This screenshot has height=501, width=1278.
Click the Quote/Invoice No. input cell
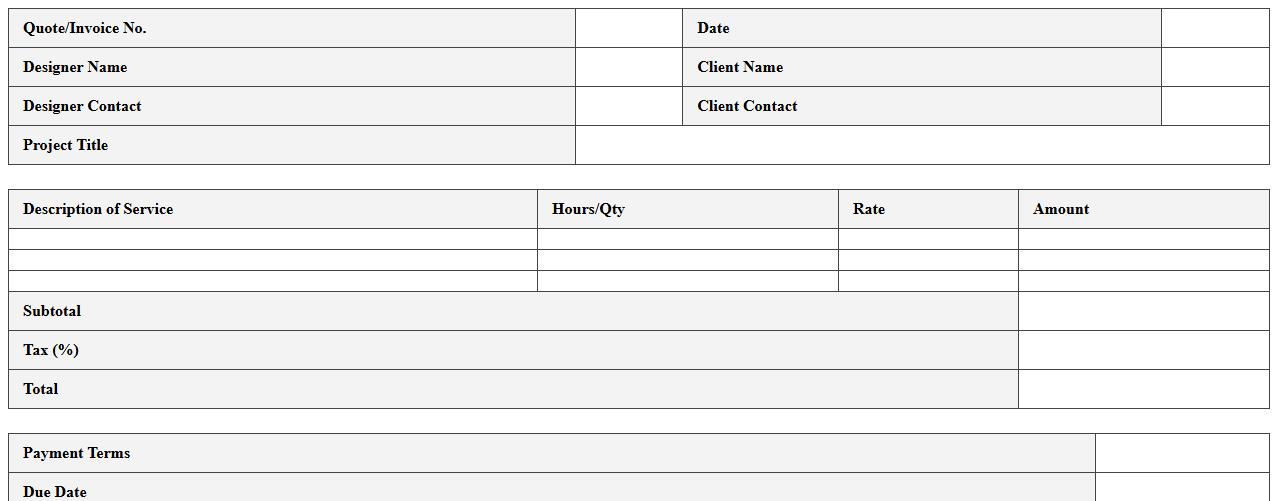[628, 28]
